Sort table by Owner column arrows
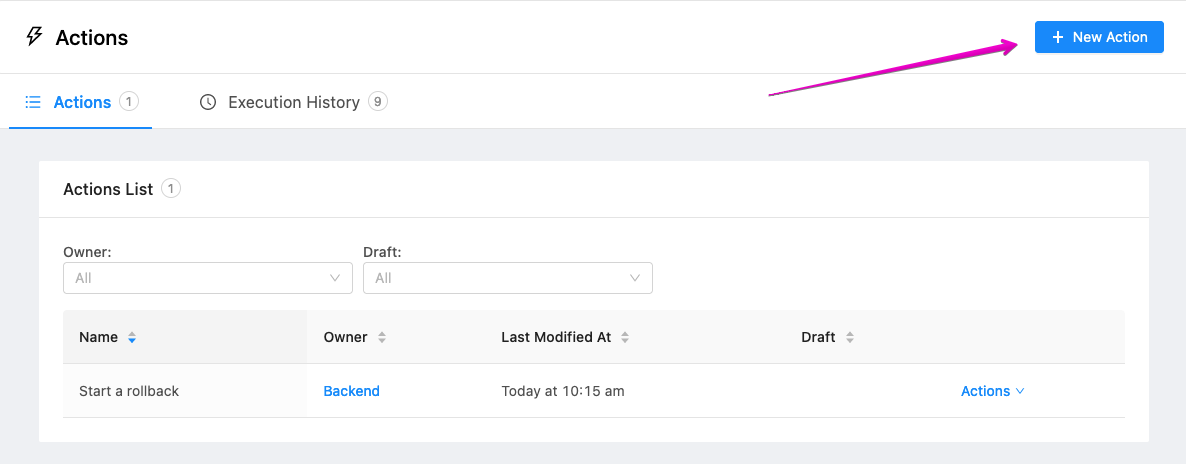 [382, 338]
